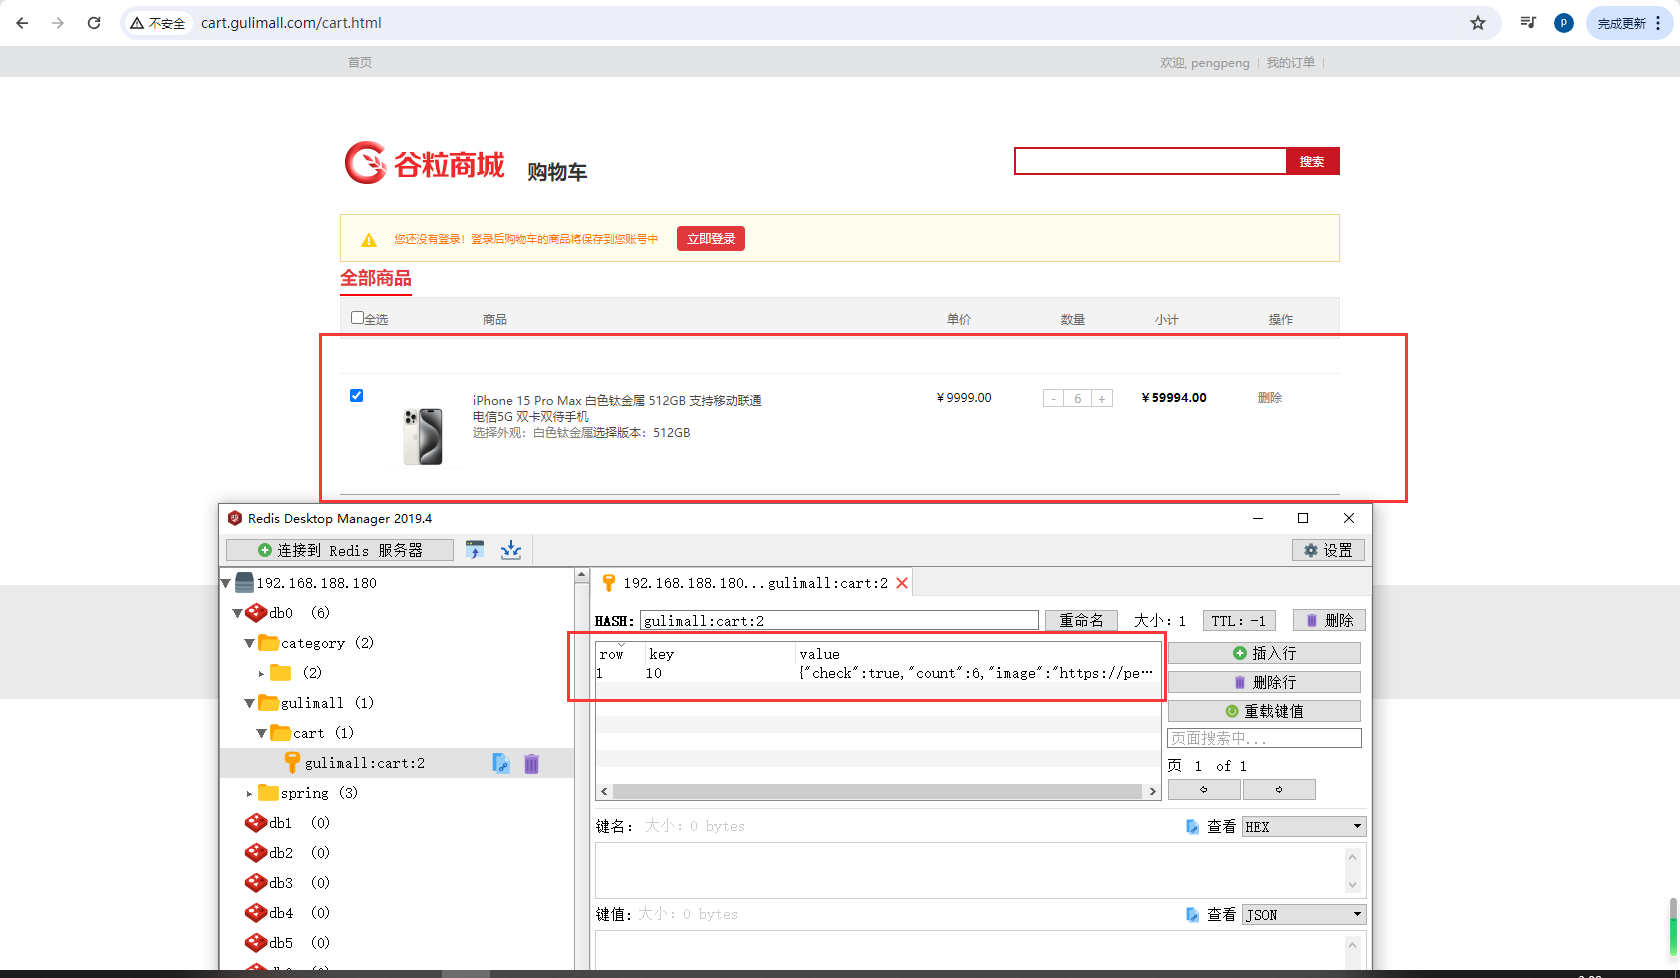The image size is (1680, 978).
Task: Click 插入行 button
Action: (1264, 653)
